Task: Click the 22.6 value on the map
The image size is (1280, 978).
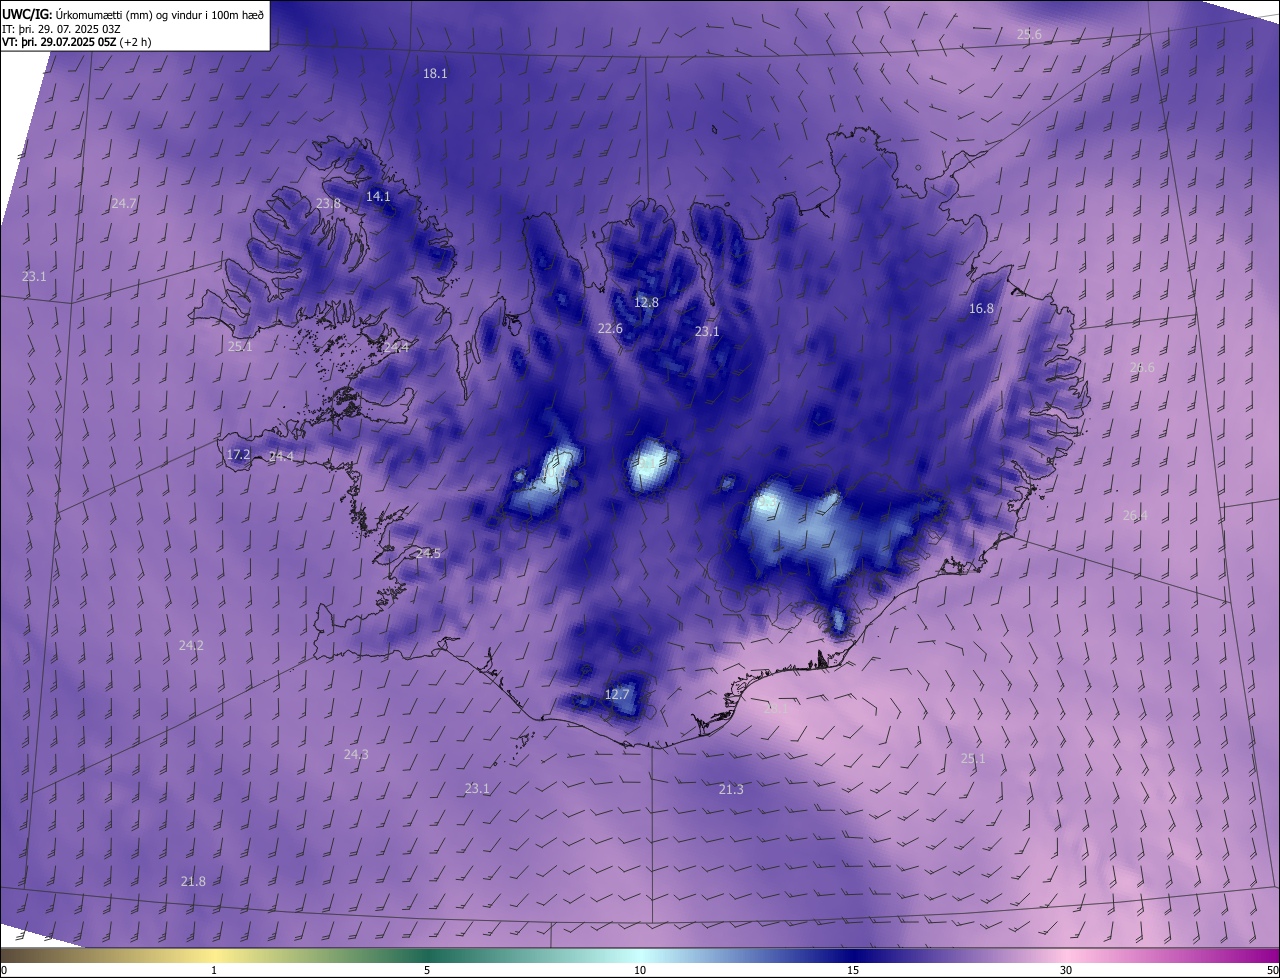Action: tap(610, 329)
